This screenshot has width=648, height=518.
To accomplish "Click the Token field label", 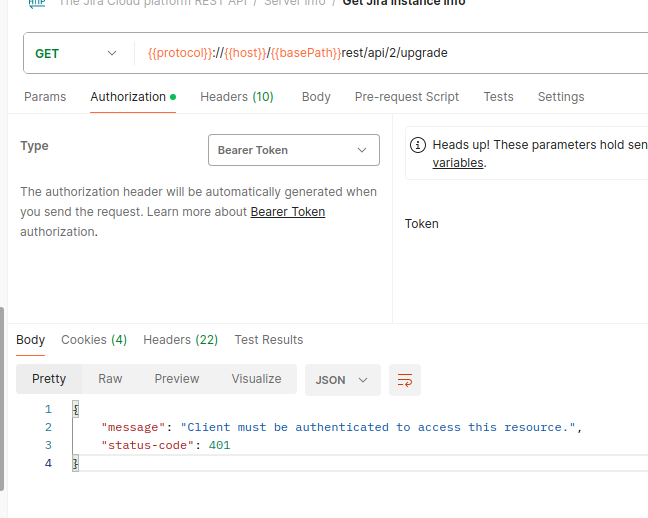I will [x=422, y=224].
